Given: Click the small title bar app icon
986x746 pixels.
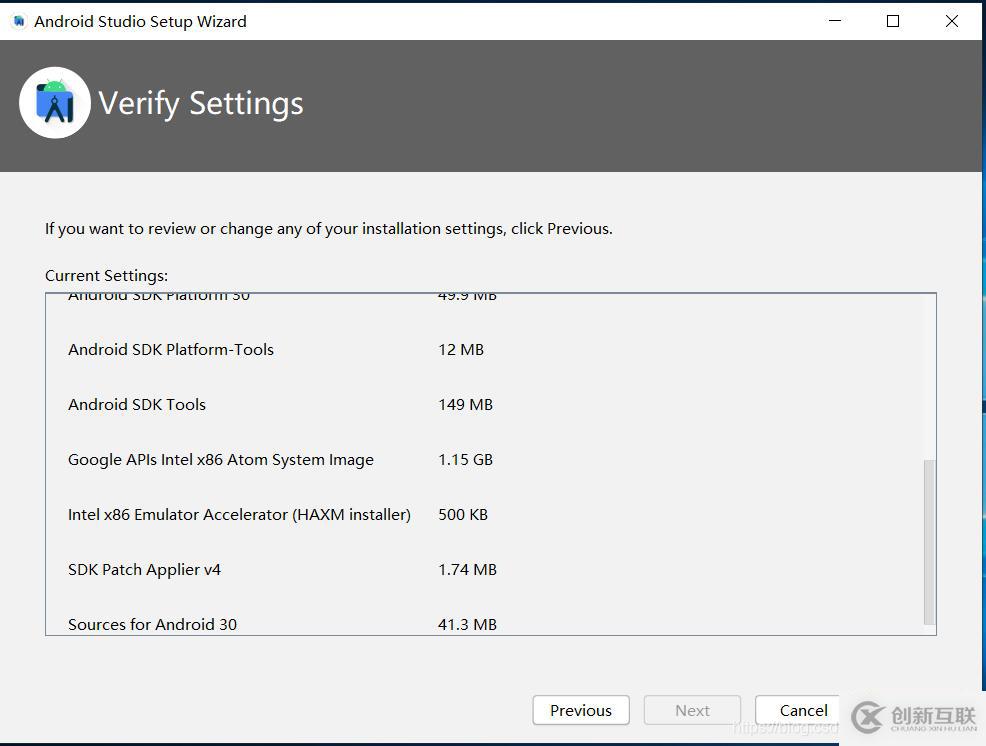Looking at the screenshot, I should [18, 21].
